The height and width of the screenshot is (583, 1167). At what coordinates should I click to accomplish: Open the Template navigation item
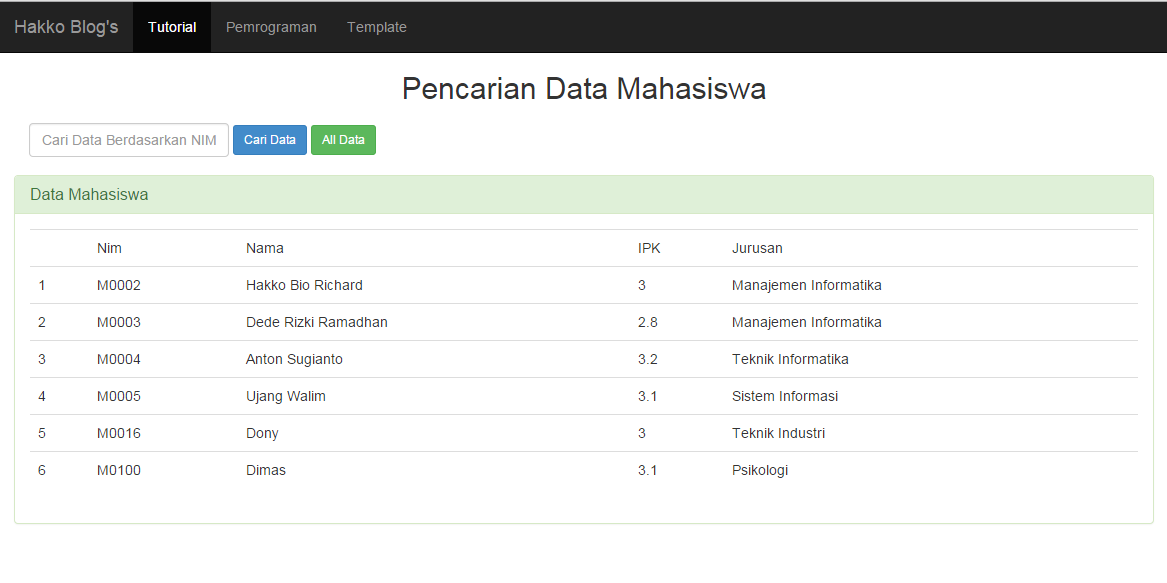[377, 27]
